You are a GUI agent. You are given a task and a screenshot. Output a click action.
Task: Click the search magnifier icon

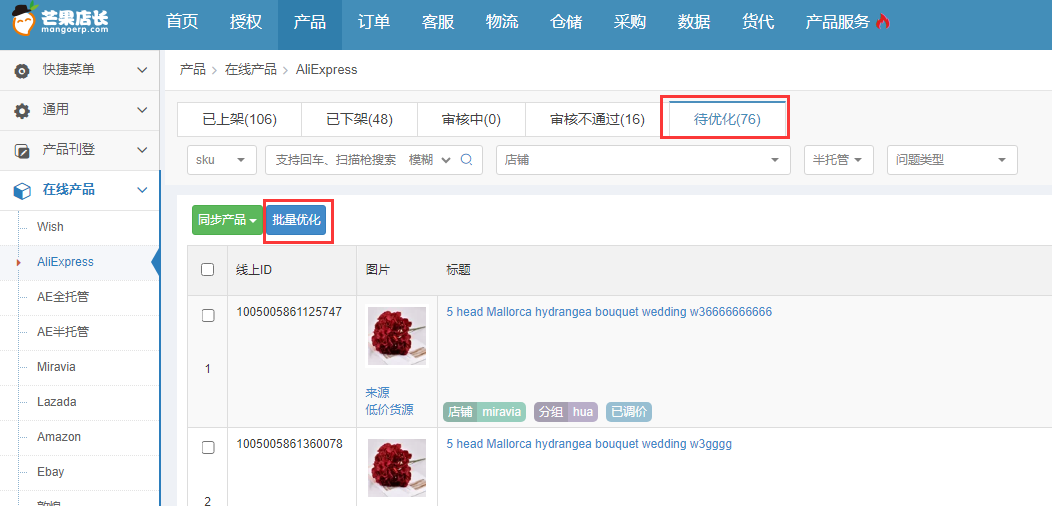467,159
